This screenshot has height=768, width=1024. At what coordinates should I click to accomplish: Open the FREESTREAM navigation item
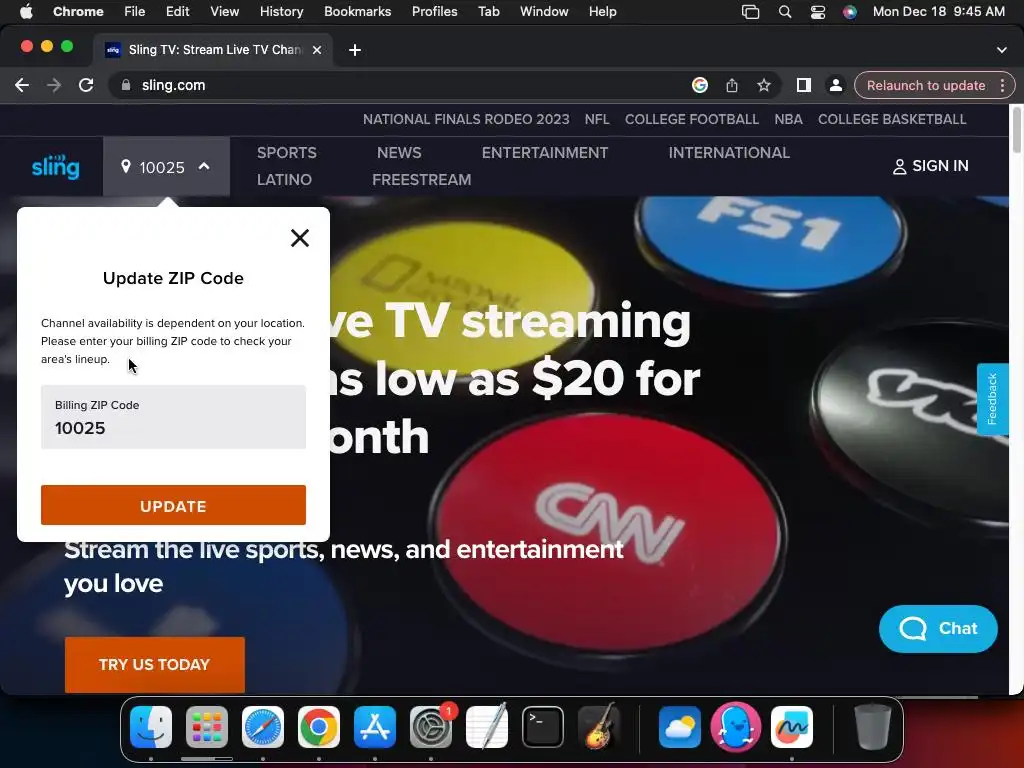coord(421,180)
